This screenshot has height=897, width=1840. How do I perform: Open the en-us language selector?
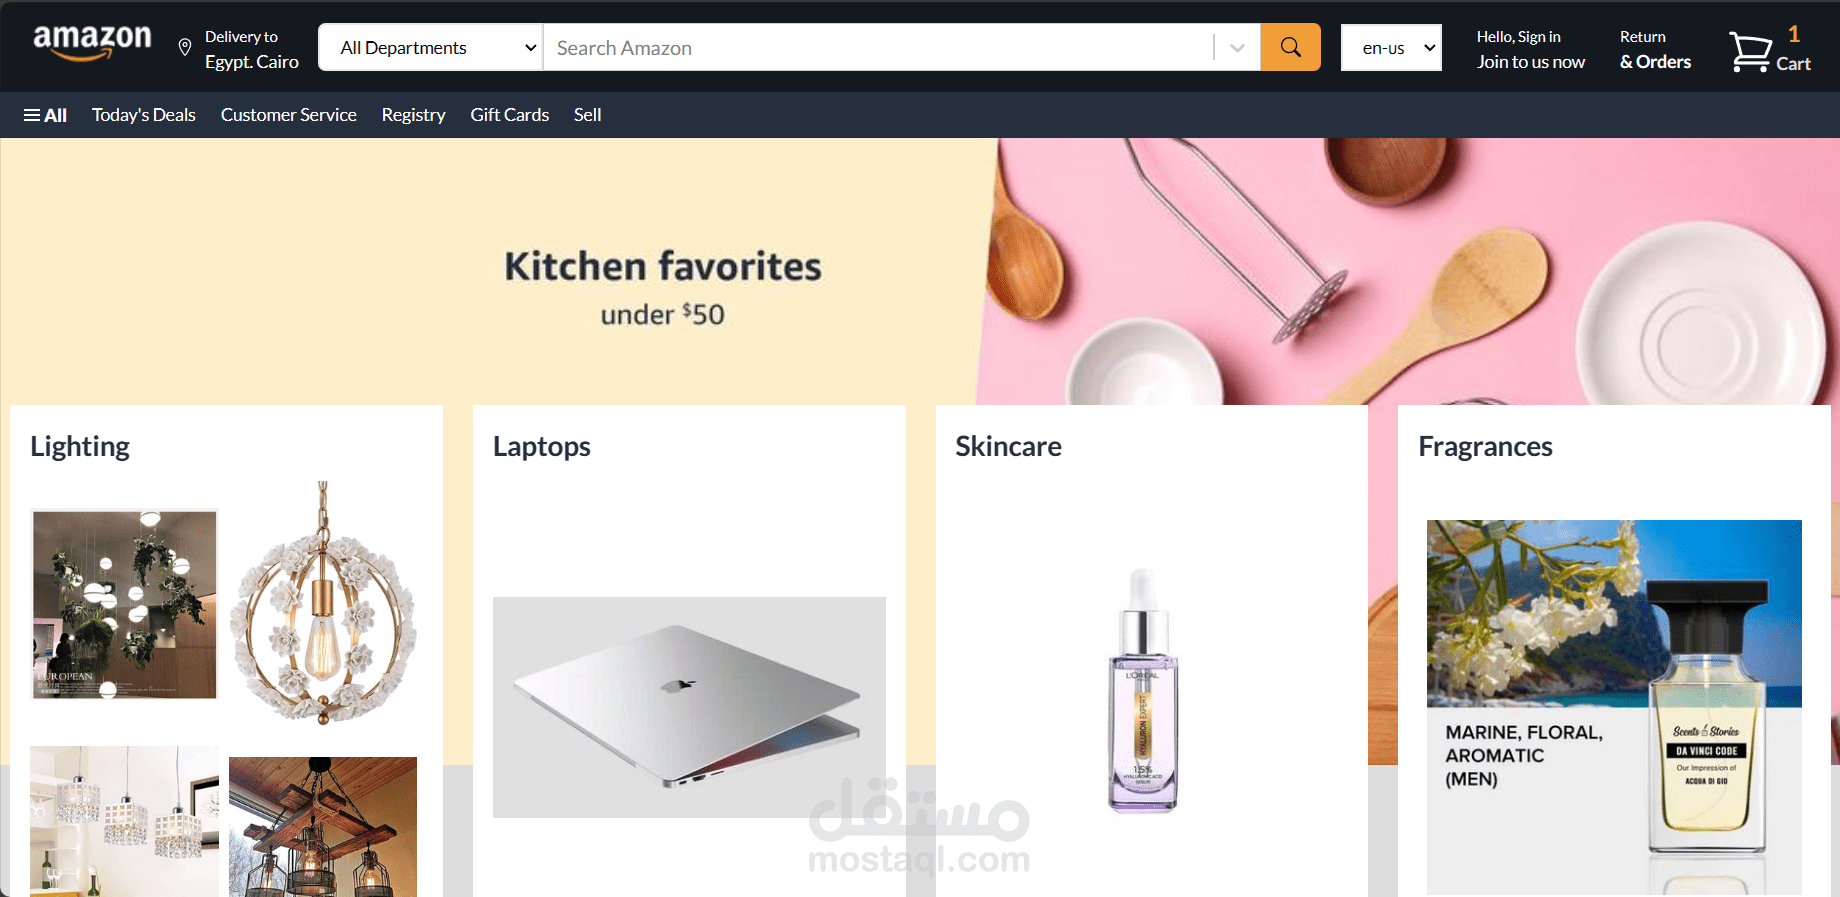tap(1391, 47)
